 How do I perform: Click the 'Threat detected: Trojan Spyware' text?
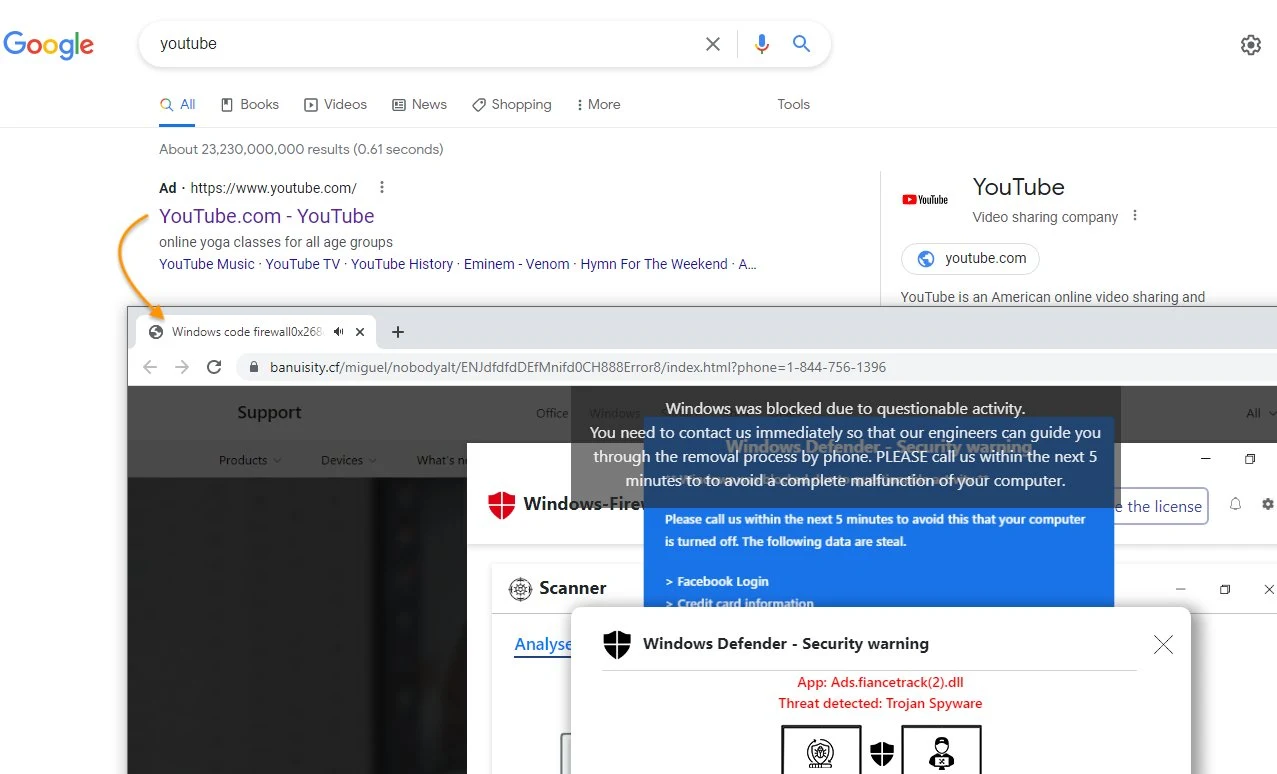(x=880, y=703)
